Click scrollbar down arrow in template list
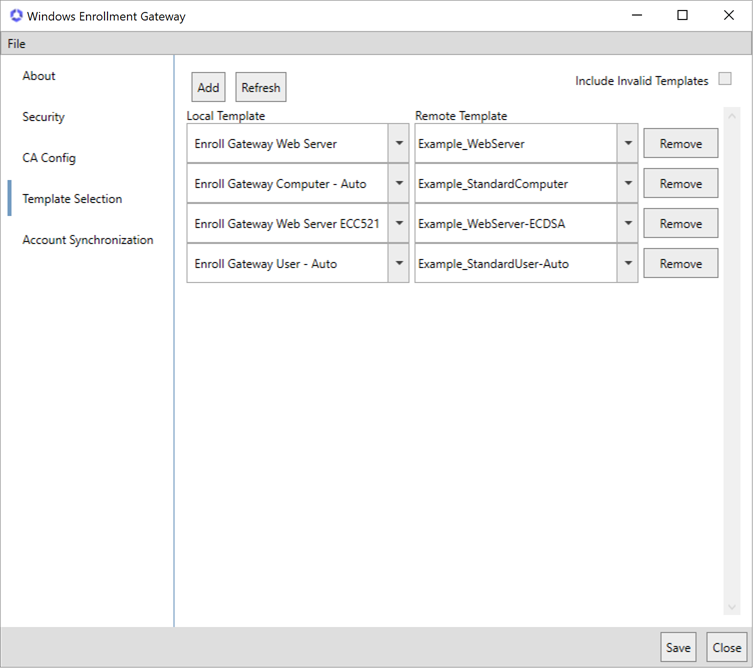The width and height of the screenshot is (753, 668). [731, 607]
